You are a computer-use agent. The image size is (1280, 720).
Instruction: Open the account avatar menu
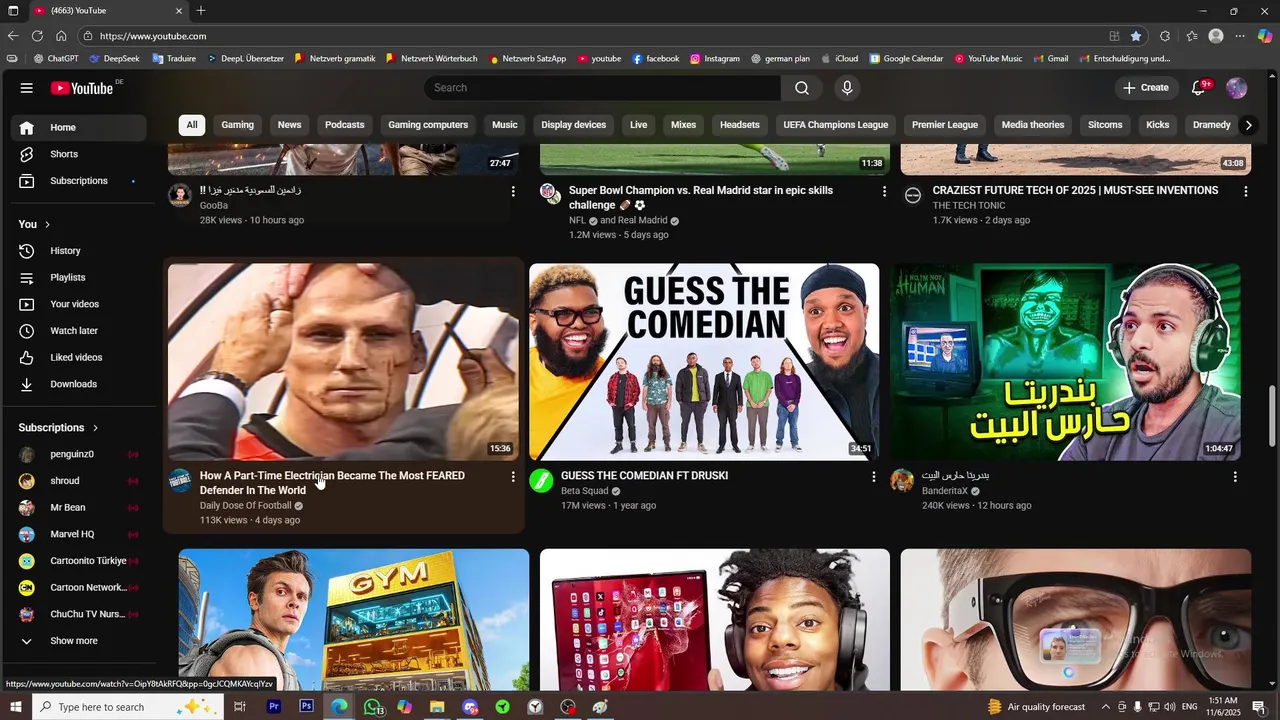click(x=1237, y=88)
